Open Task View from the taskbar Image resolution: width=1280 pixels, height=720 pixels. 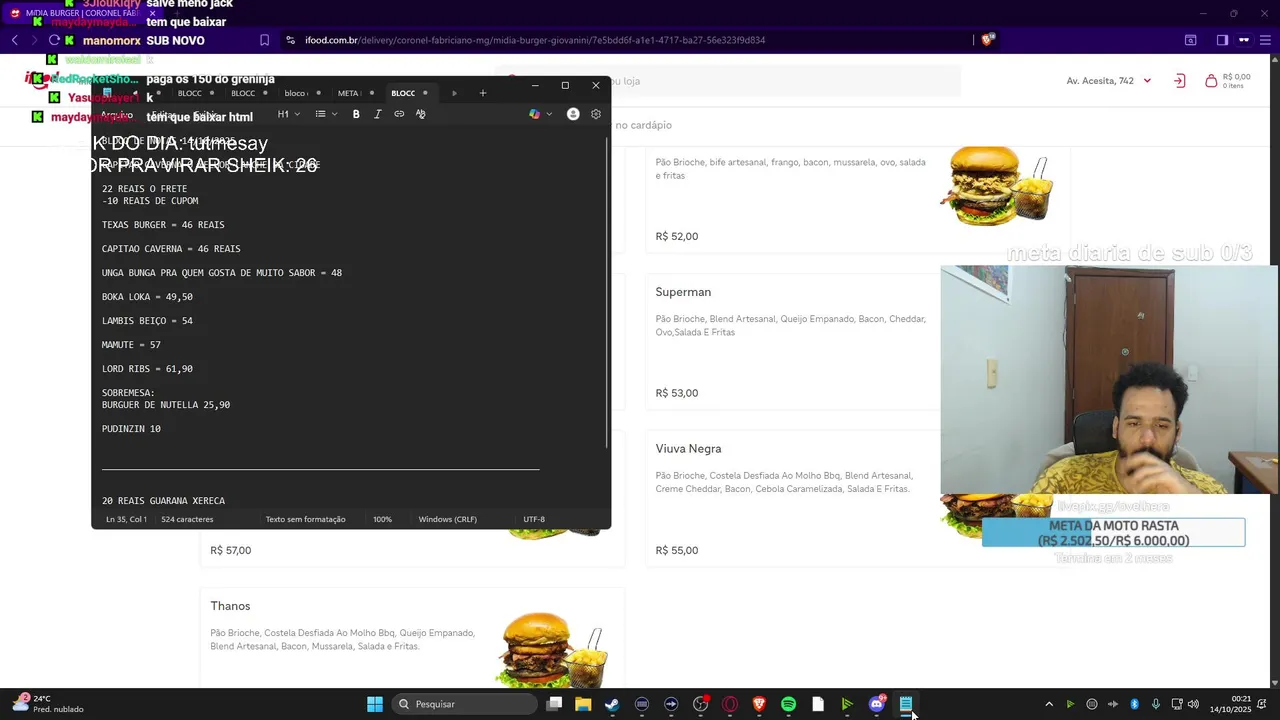[x=554, y=704]
